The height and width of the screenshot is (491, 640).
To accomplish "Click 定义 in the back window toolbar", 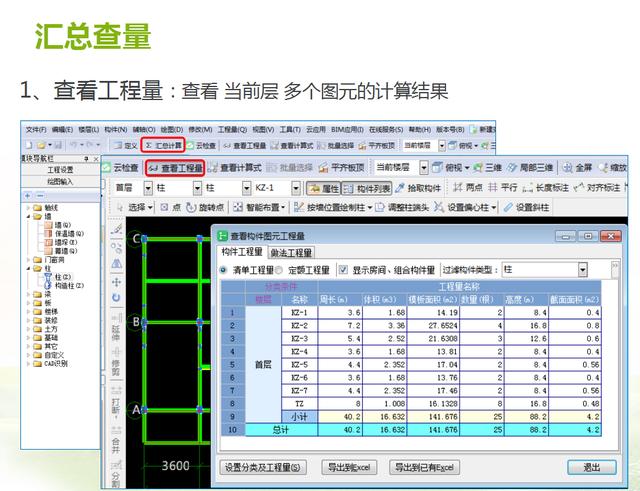I will [x=125, y=145].
